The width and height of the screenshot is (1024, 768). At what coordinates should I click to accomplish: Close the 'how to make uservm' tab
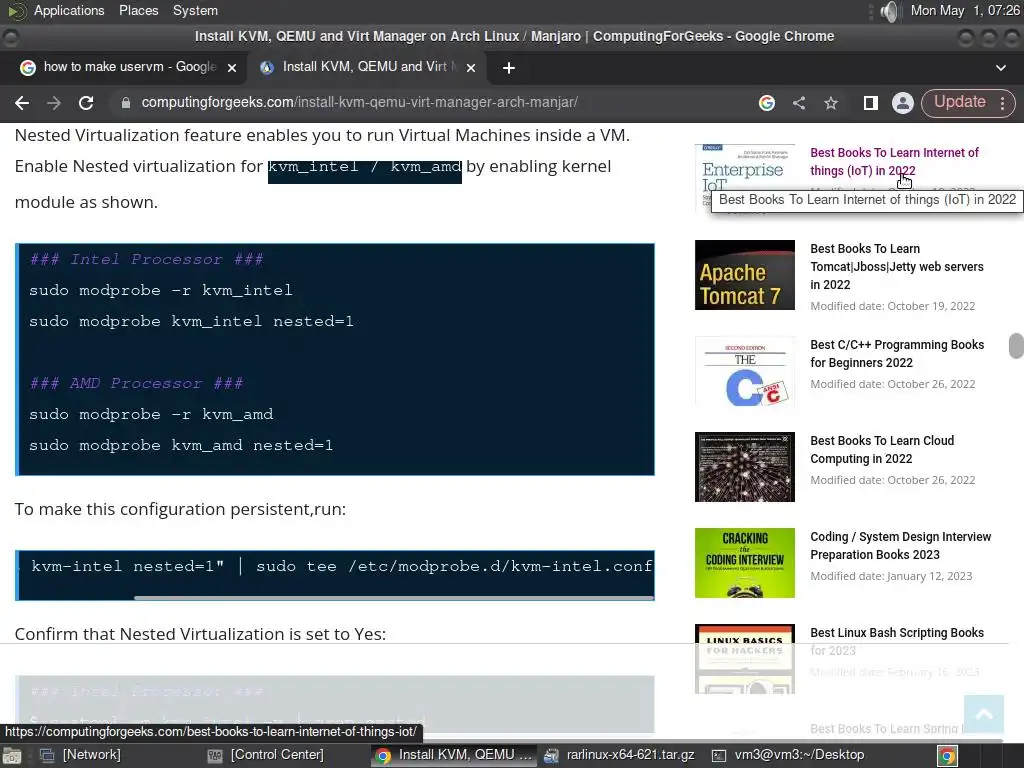pyautogui.click(x=231, y=67)
